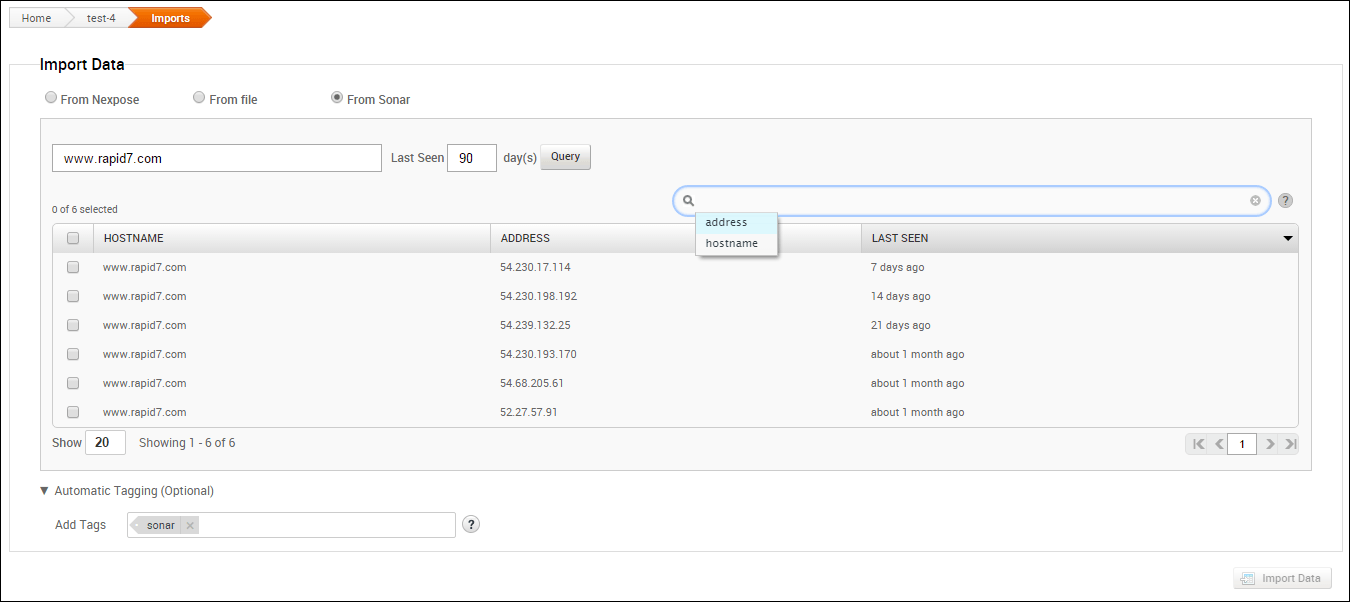This screenshot has height=602, width=1350.
Task: Open the test-4 breadcrumb
Action: pos(101,18)
